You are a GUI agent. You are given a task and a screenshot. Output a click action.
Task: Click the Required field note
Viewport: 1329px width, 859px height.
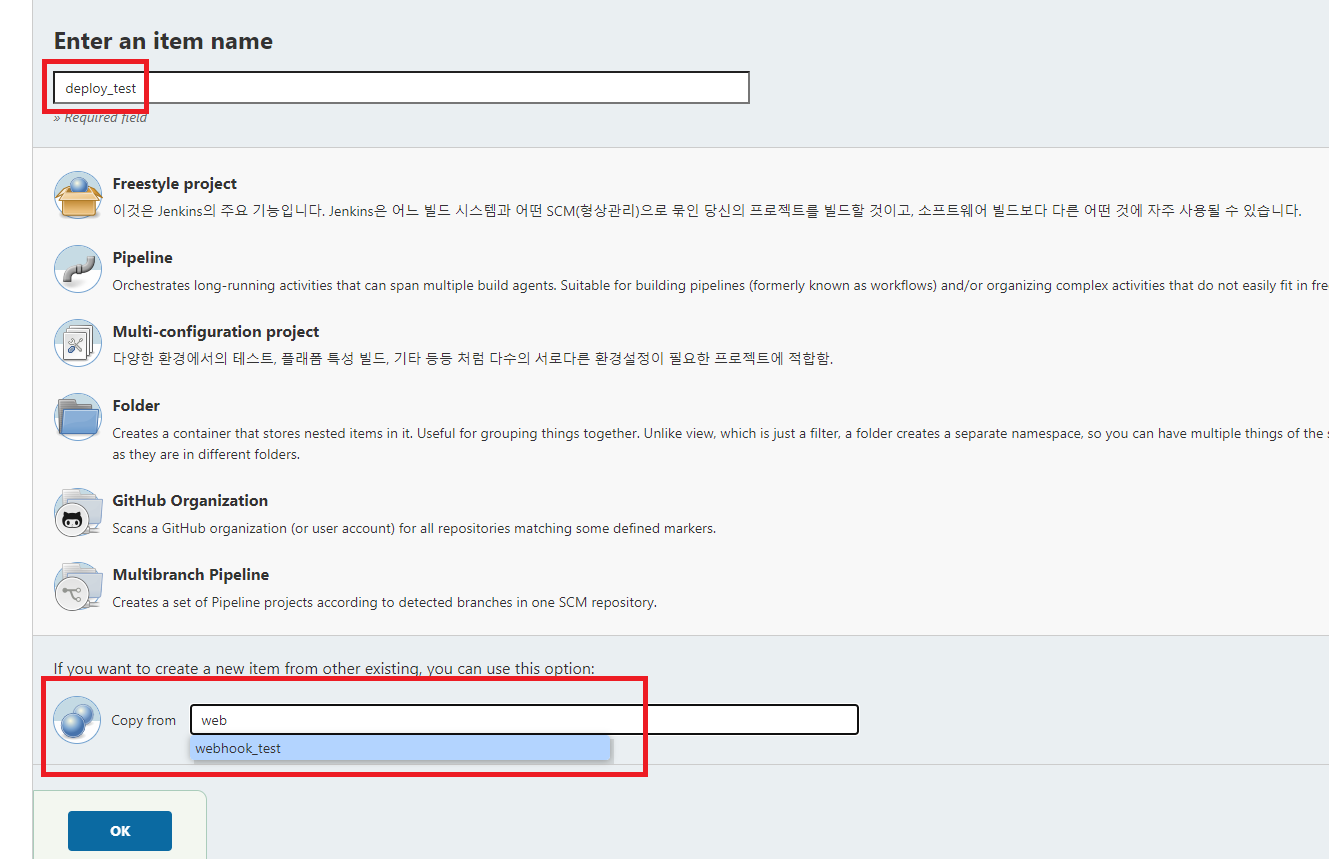pos(100,118)
